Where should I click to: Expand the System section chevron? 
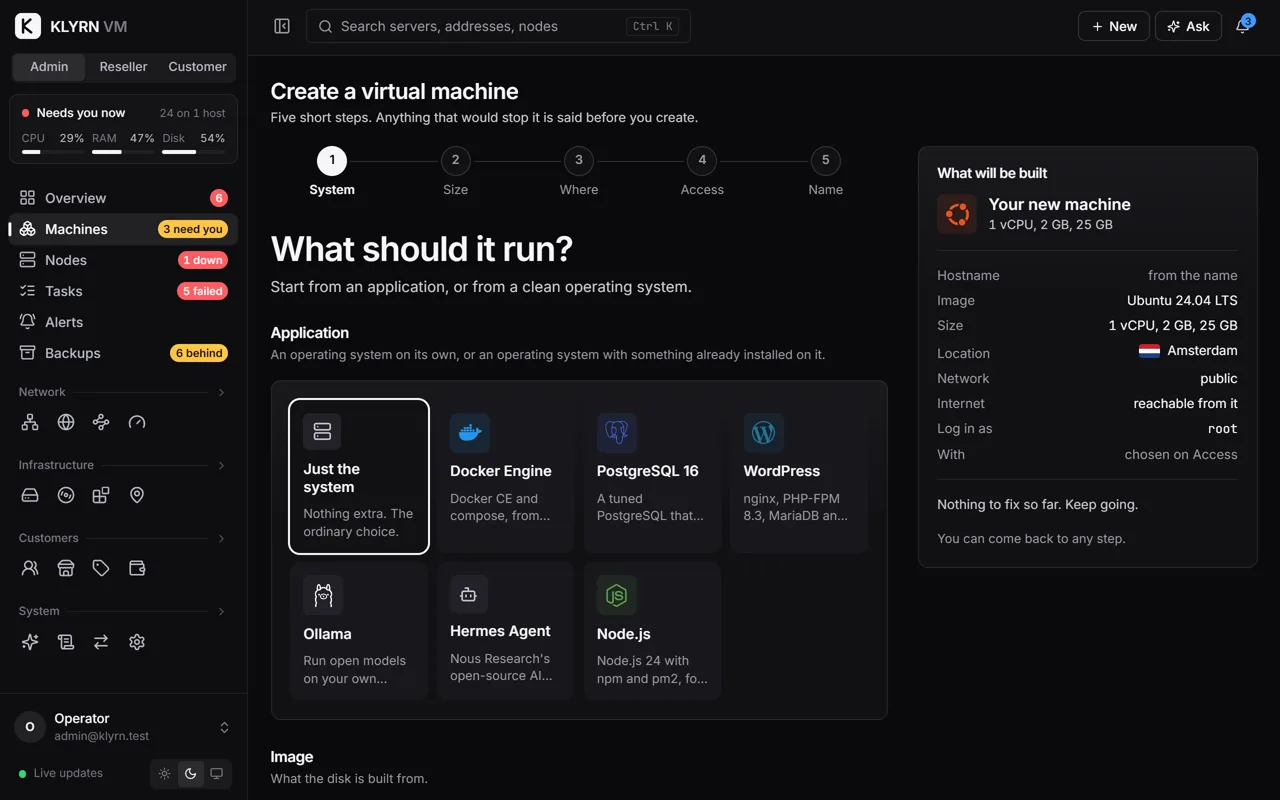click(221, 611)
